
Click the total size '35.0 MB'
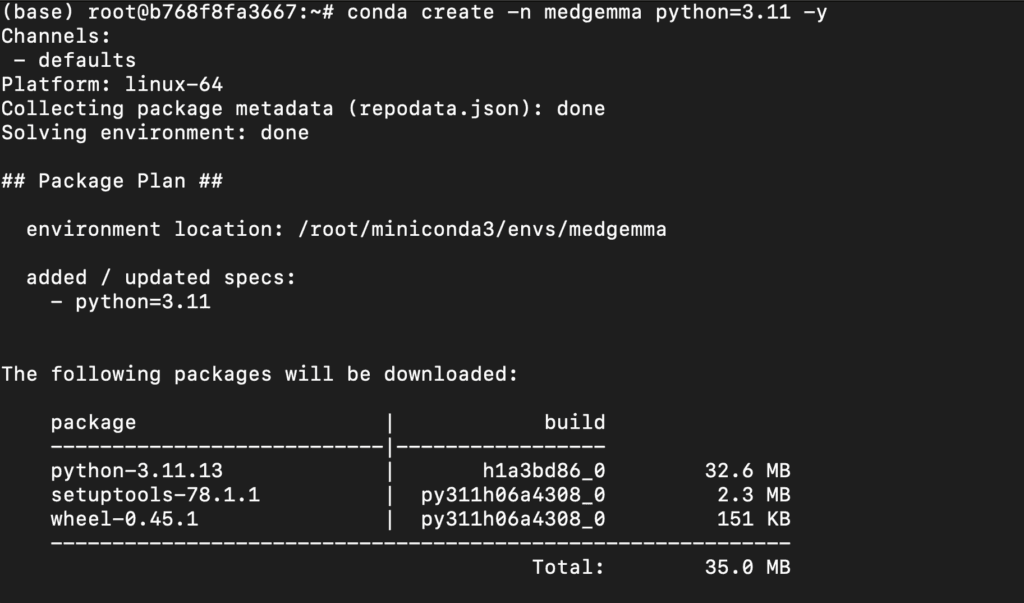(x=748, y=567)
